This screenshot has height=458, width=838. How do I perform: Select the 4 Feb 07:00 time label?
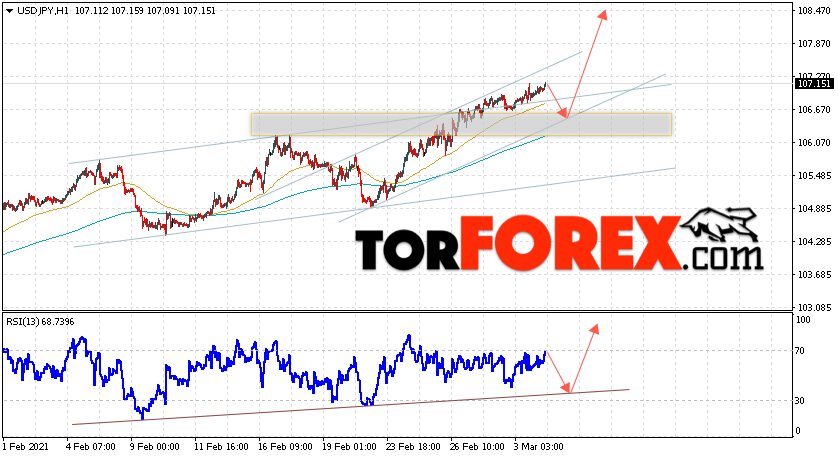pos(91,446)
